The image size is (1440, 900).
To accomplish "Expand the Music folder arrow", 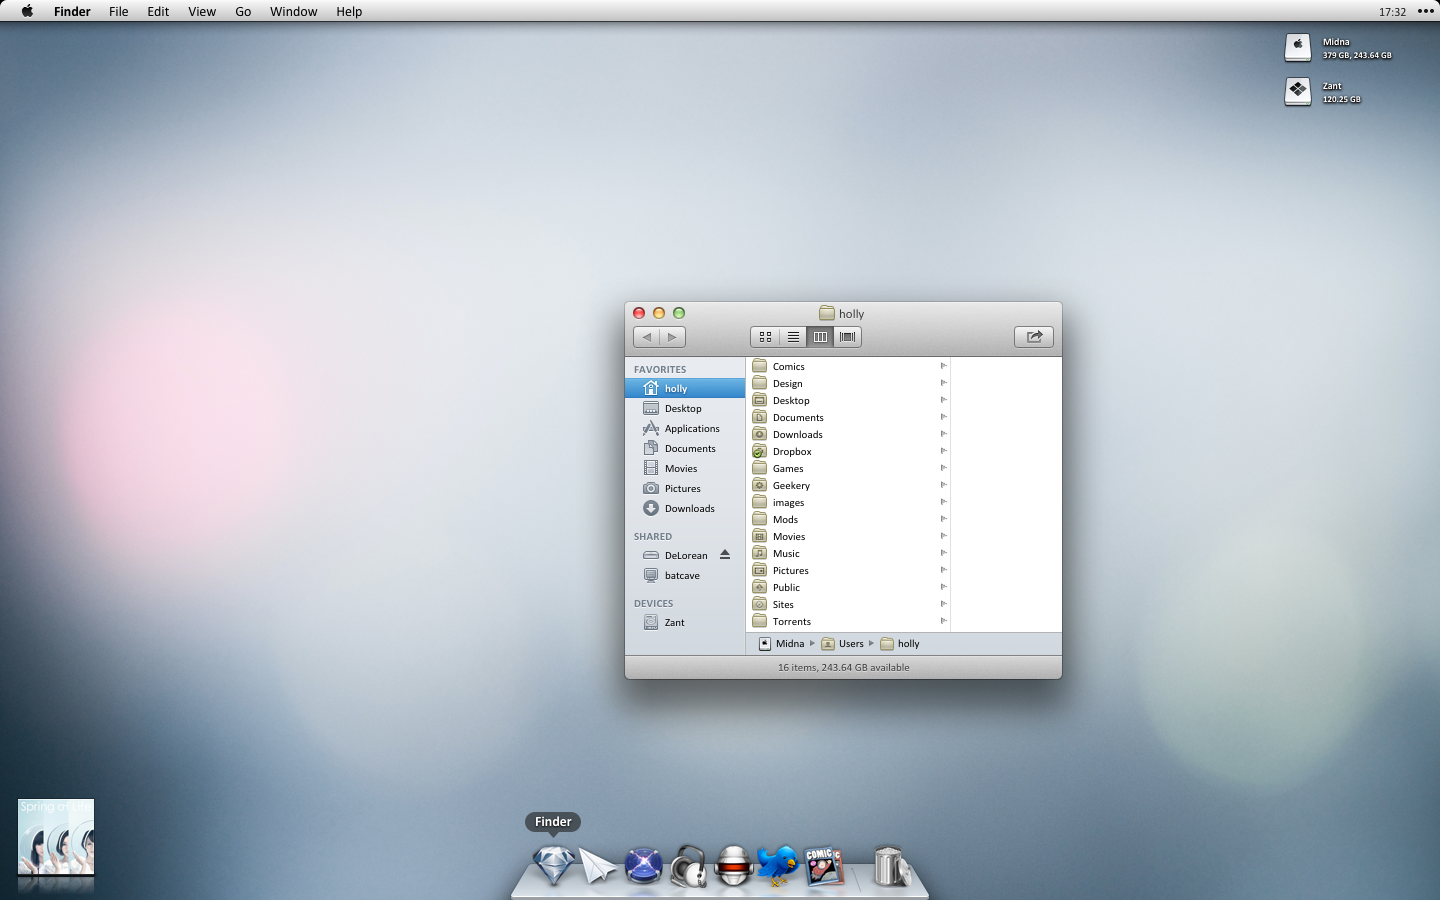I will (x=943, y=553).
